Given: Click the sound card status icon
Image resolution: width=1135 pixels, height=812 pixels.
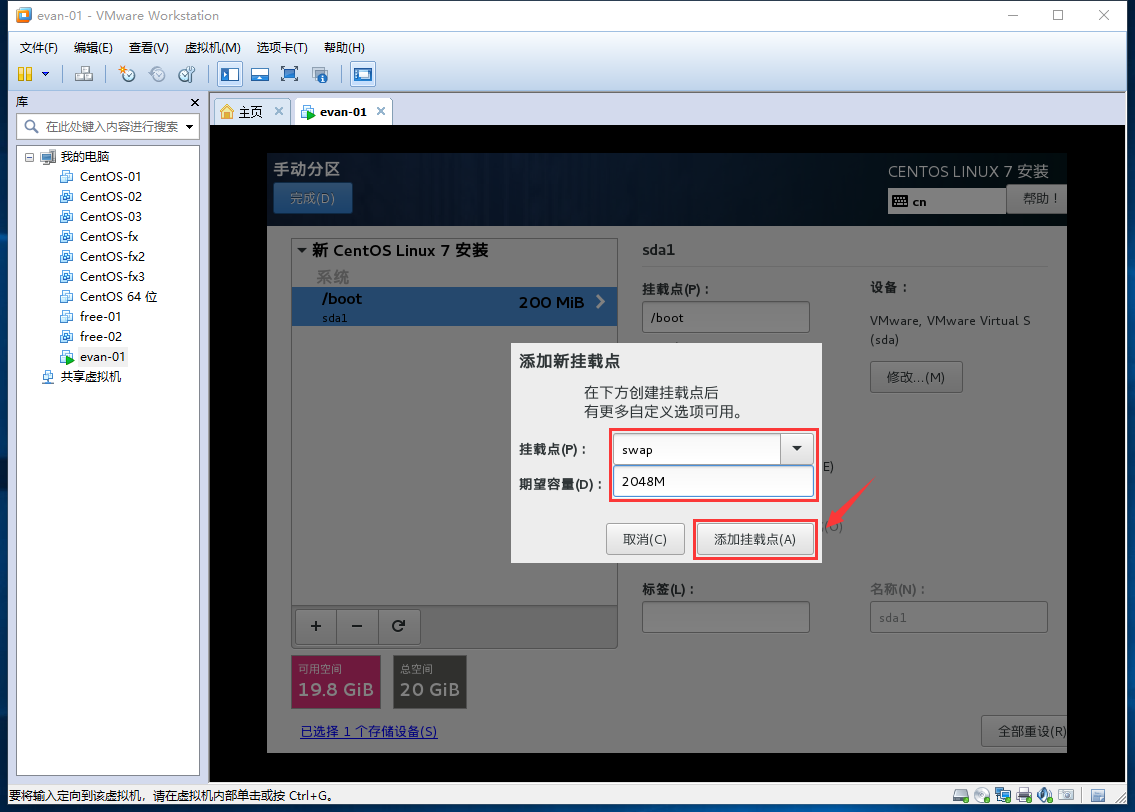Looking at the screenshot, I should (x=1045, y=795).
